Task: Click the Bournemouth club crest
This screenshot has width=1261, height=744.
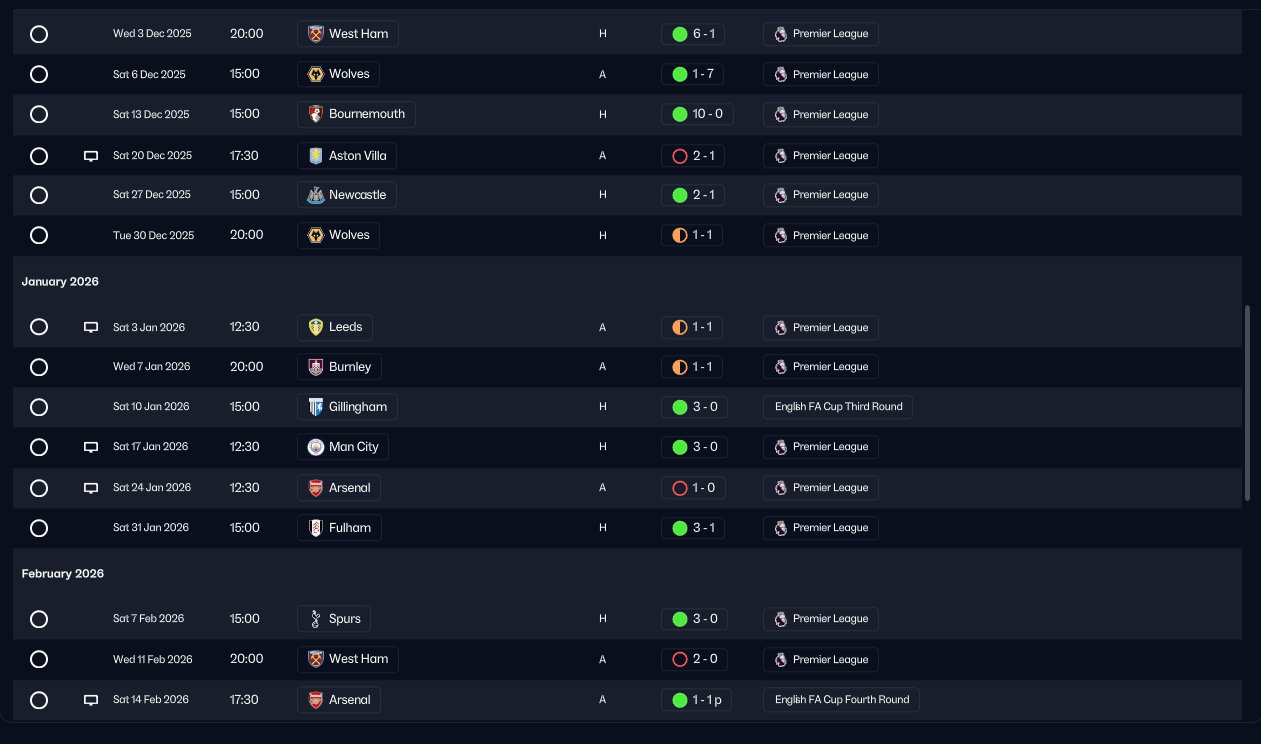Action: pos(316,114)
